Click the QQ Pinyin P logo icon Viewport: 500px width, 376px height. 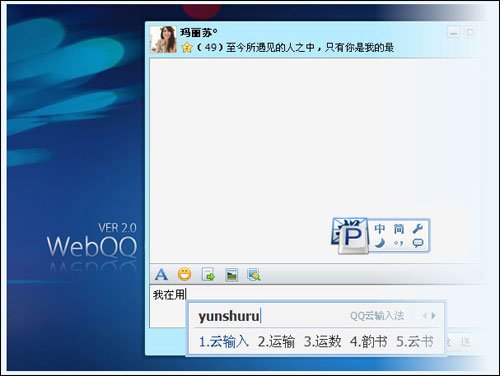[x=352, y=236]
